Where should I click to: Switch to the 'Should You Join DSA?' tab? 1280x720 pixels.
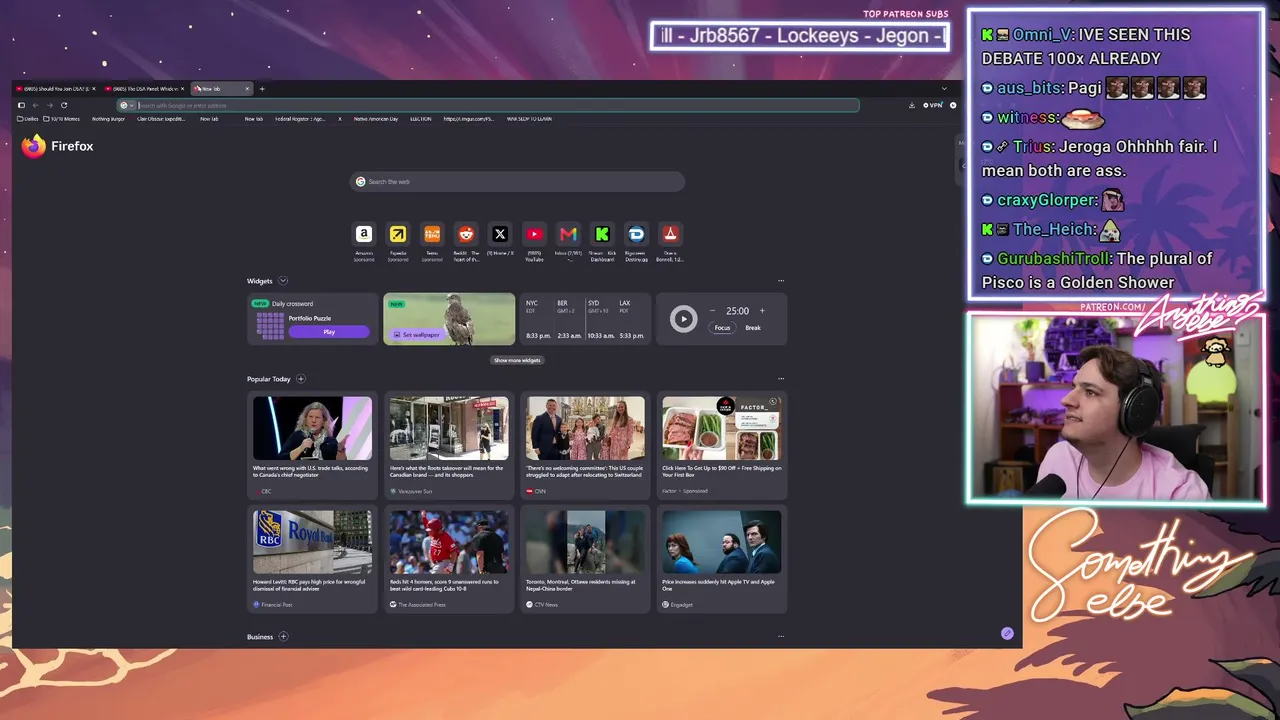point(56,89)
